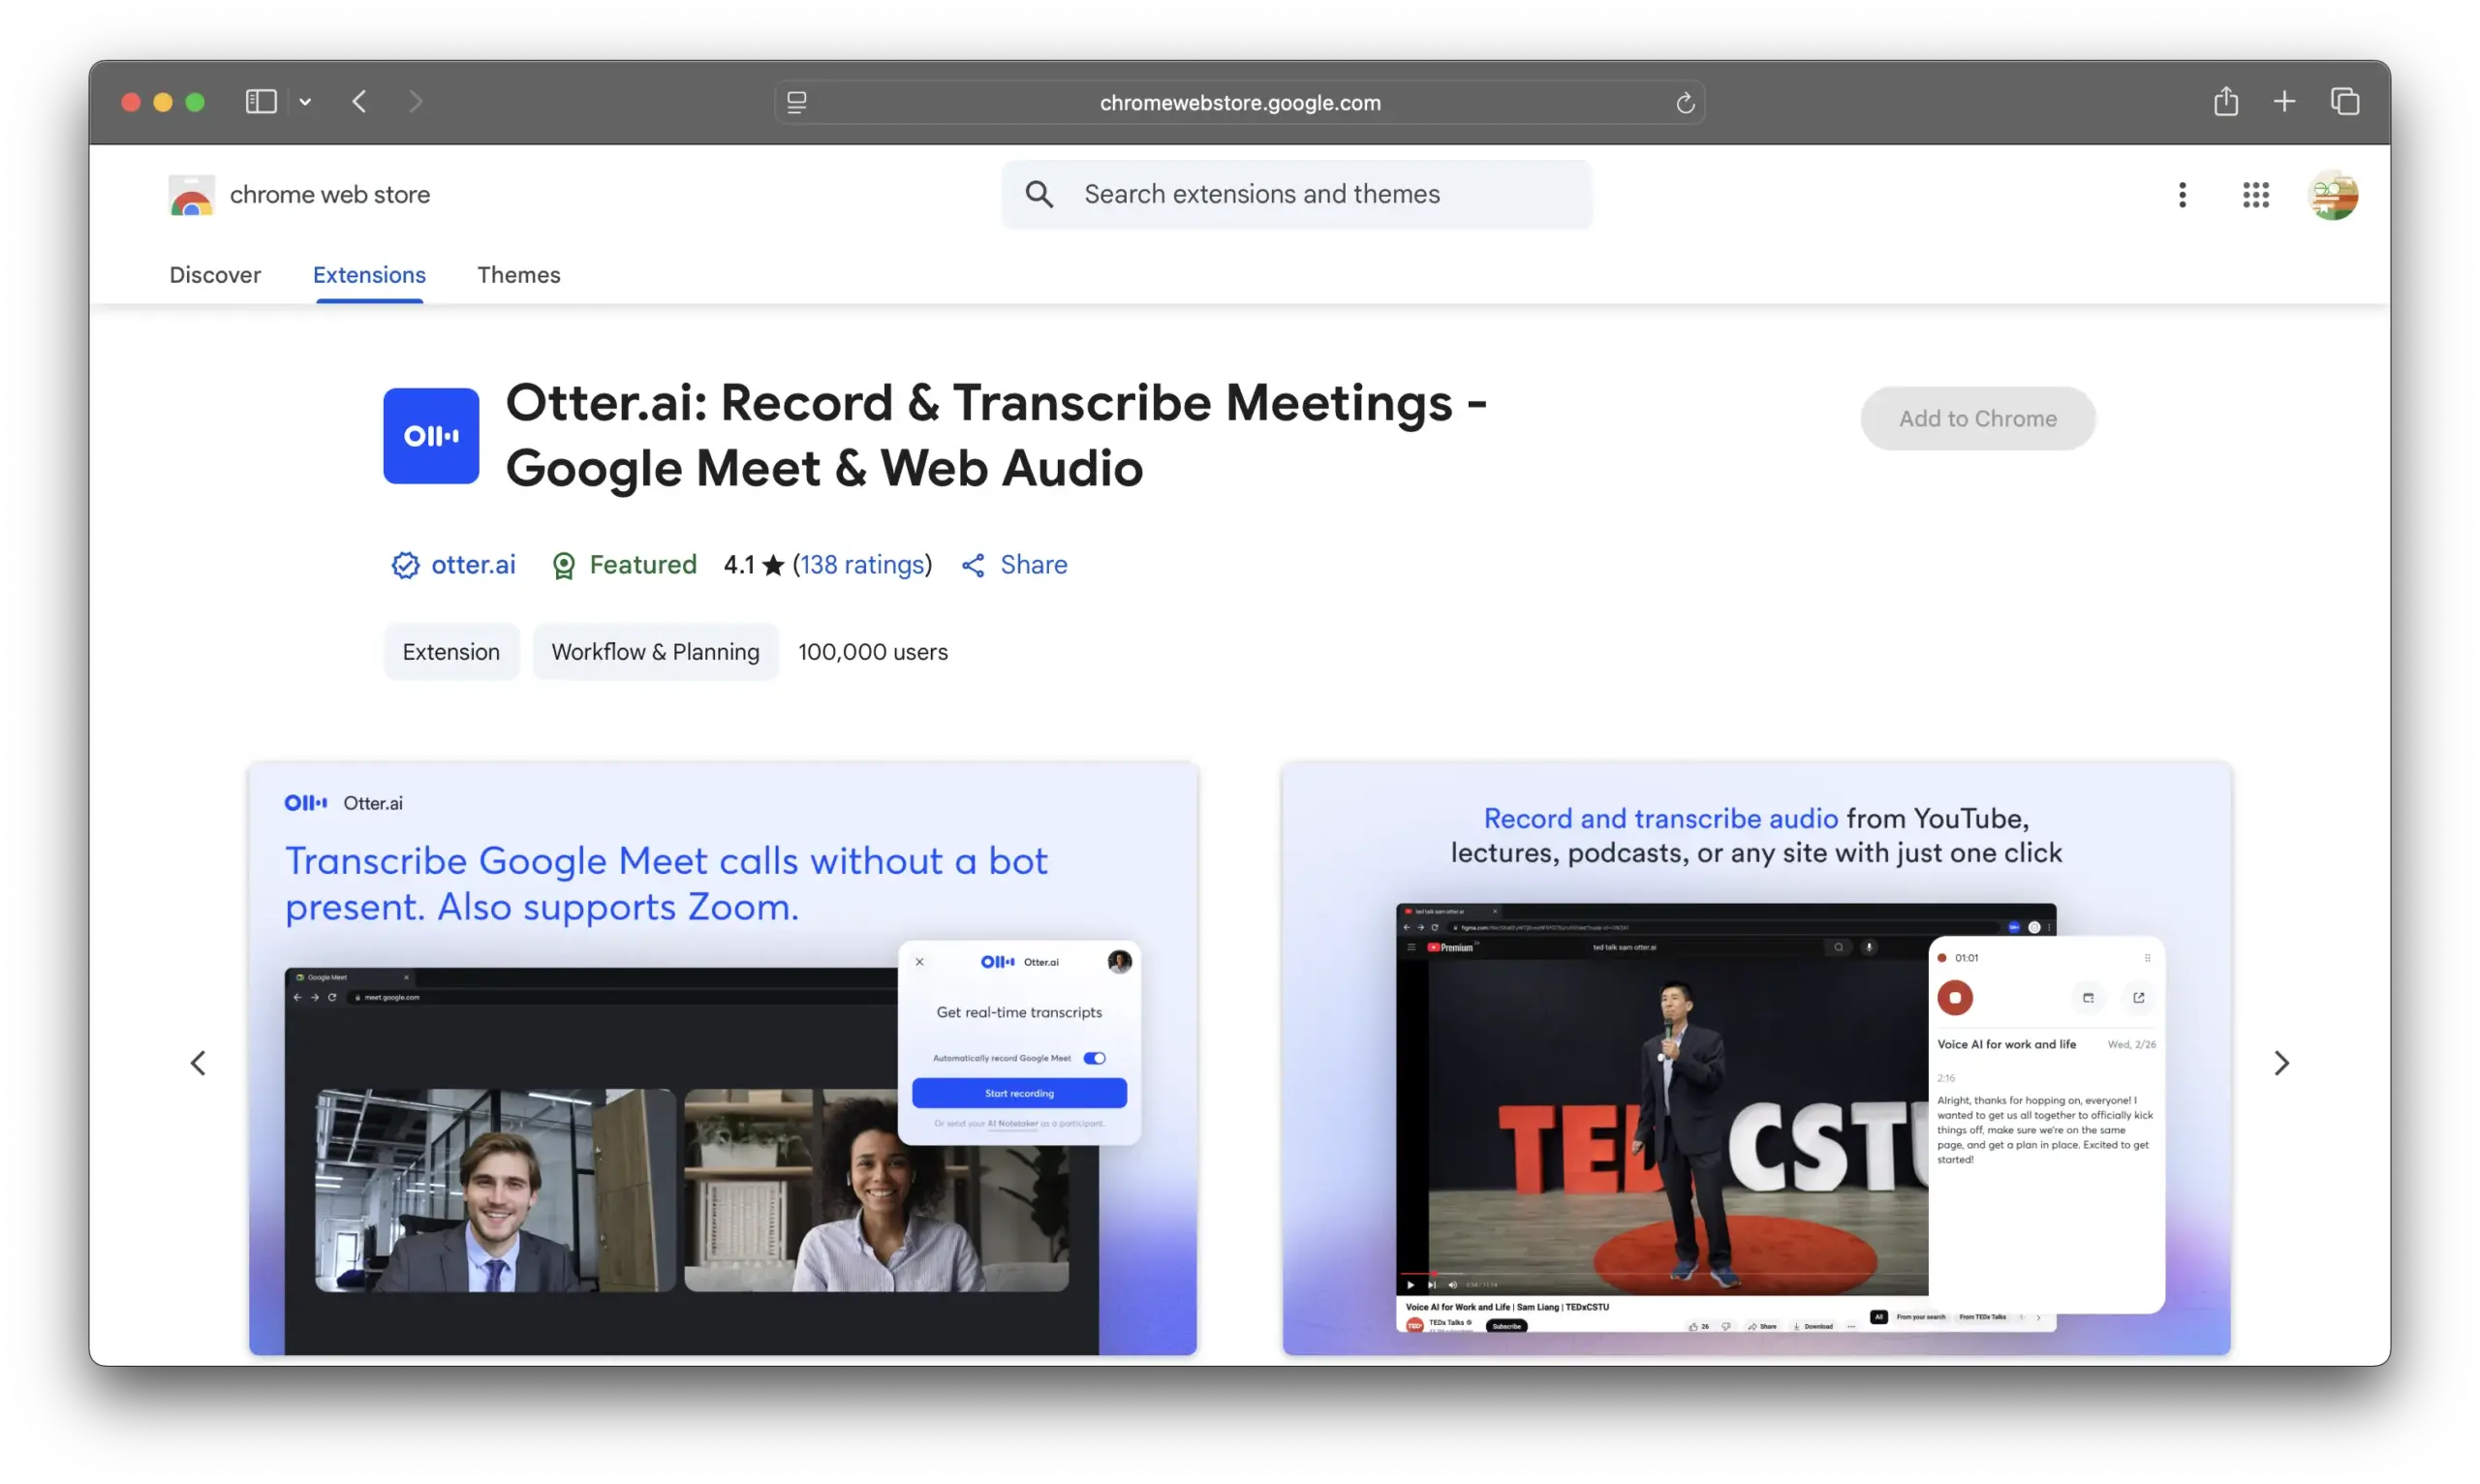2480x1484 pixels.
Task: Switch to the Discover tab
Action: click(215, 275)
